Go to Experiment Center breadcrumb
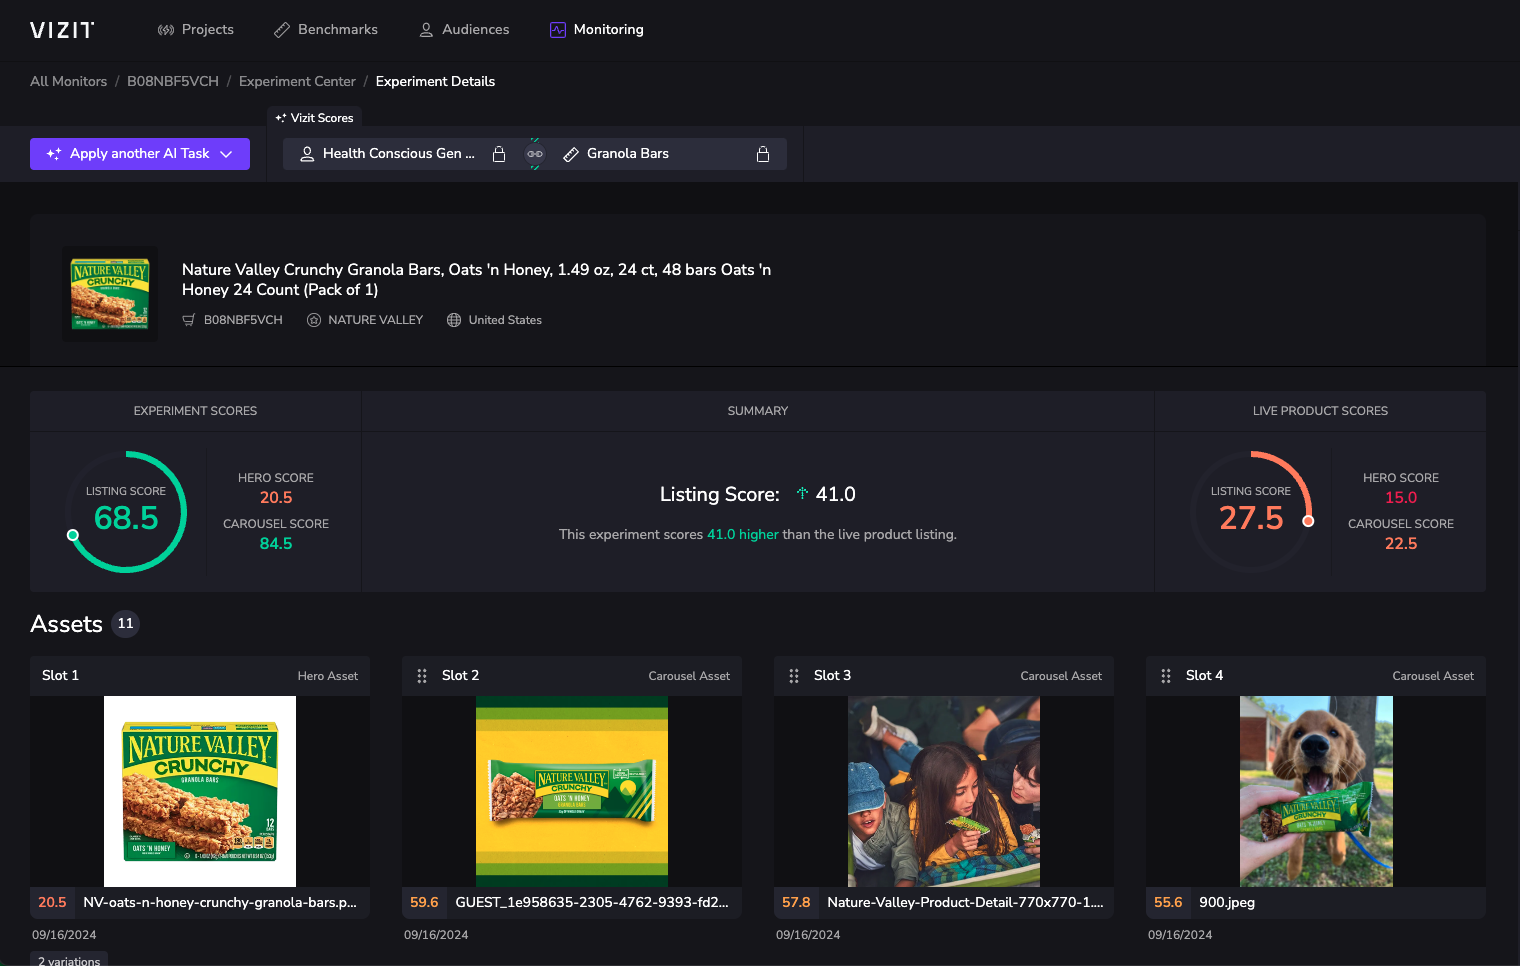Image resolution: width=1520 pixels, height=966 pixels. click(297, 82)
